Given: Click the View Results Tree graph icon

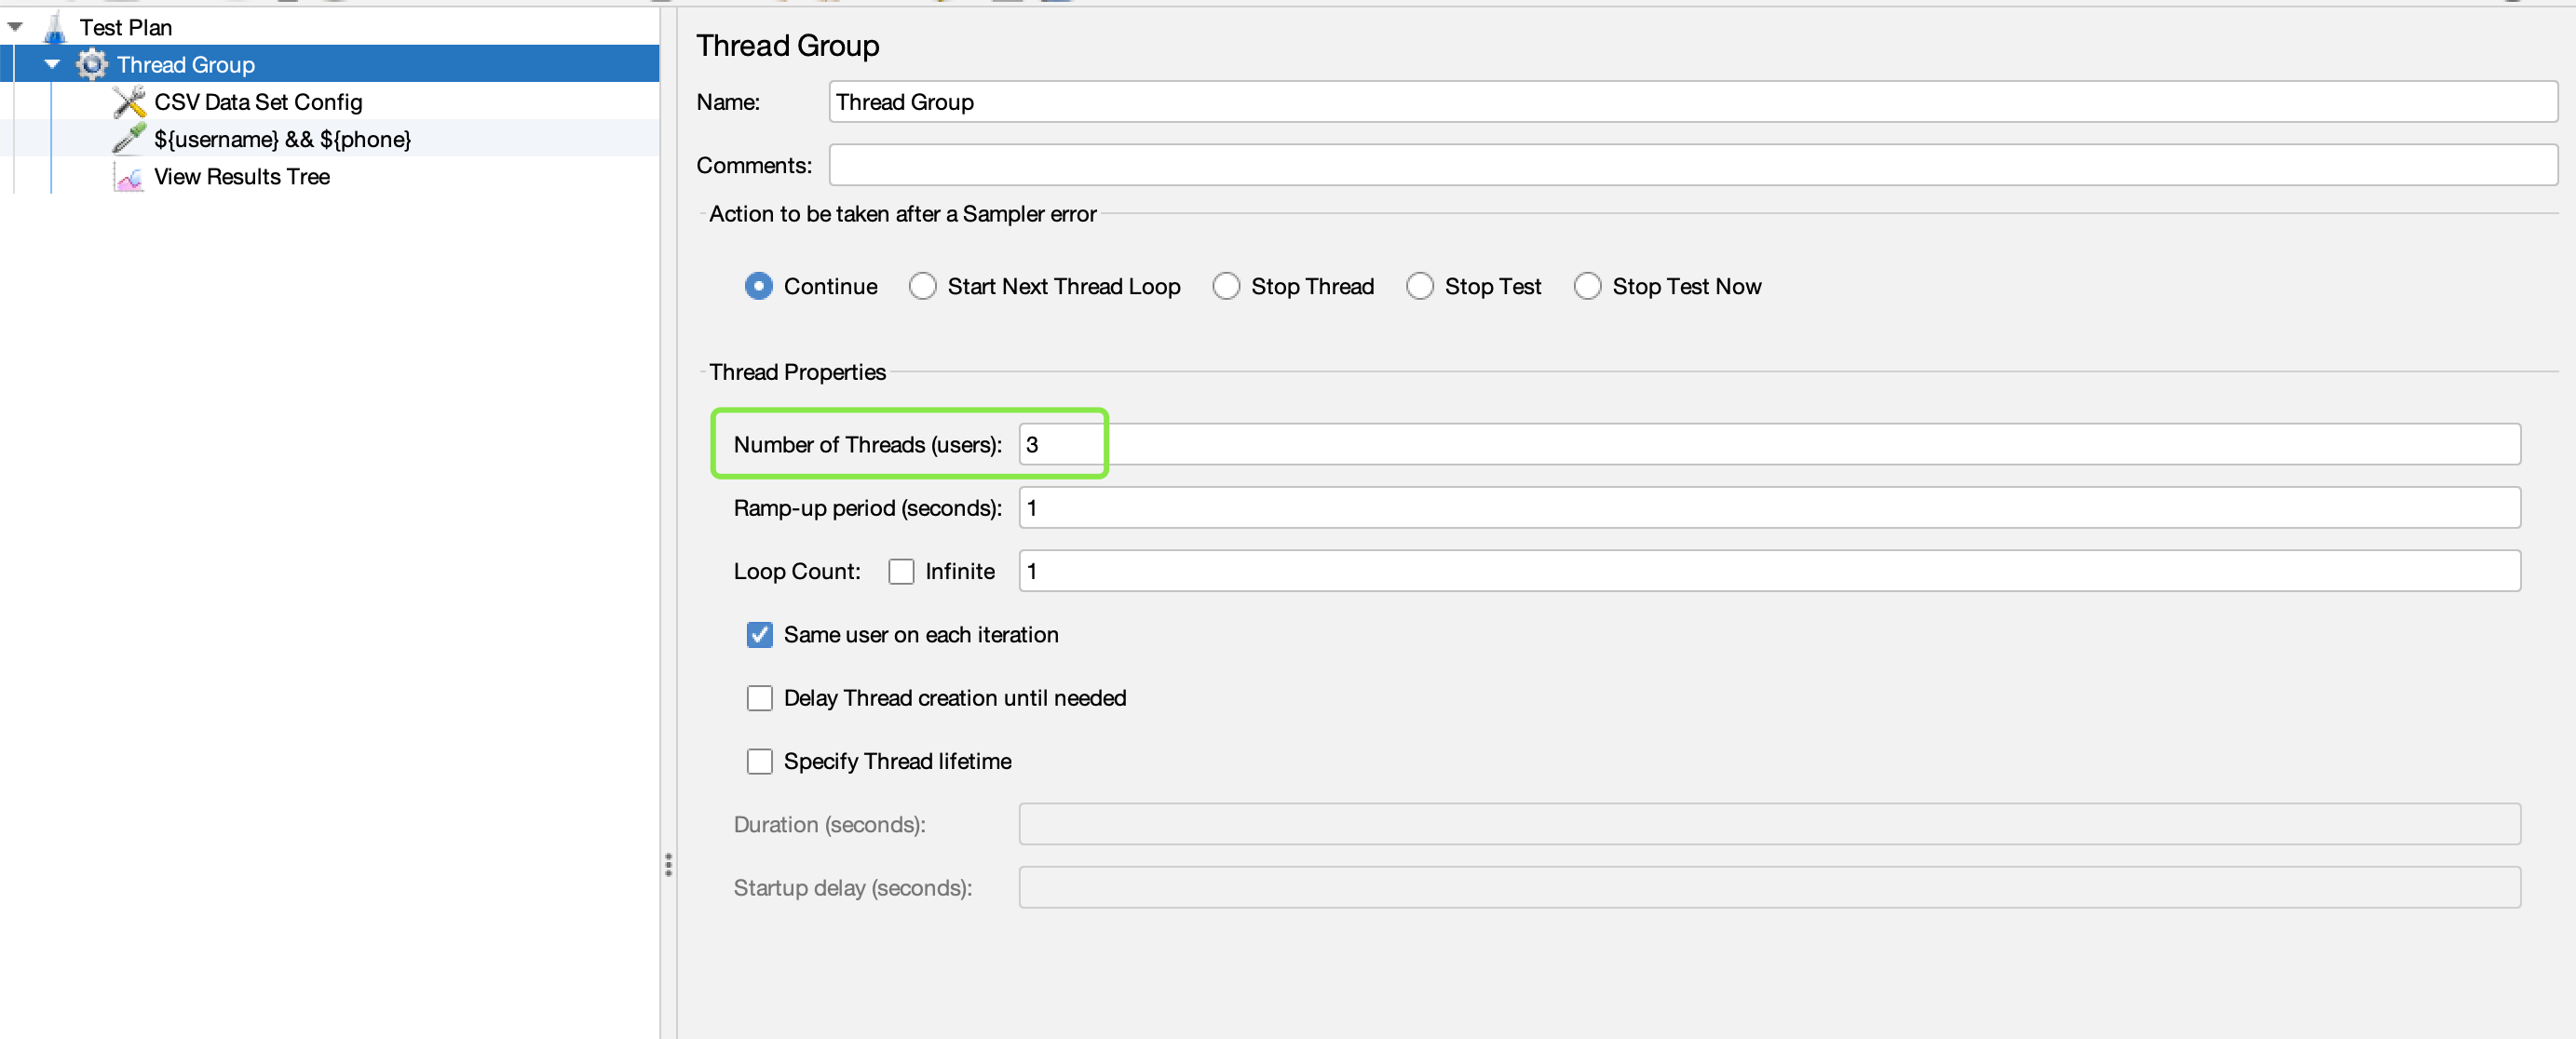Looking at the screenshot, I should 129,177.
